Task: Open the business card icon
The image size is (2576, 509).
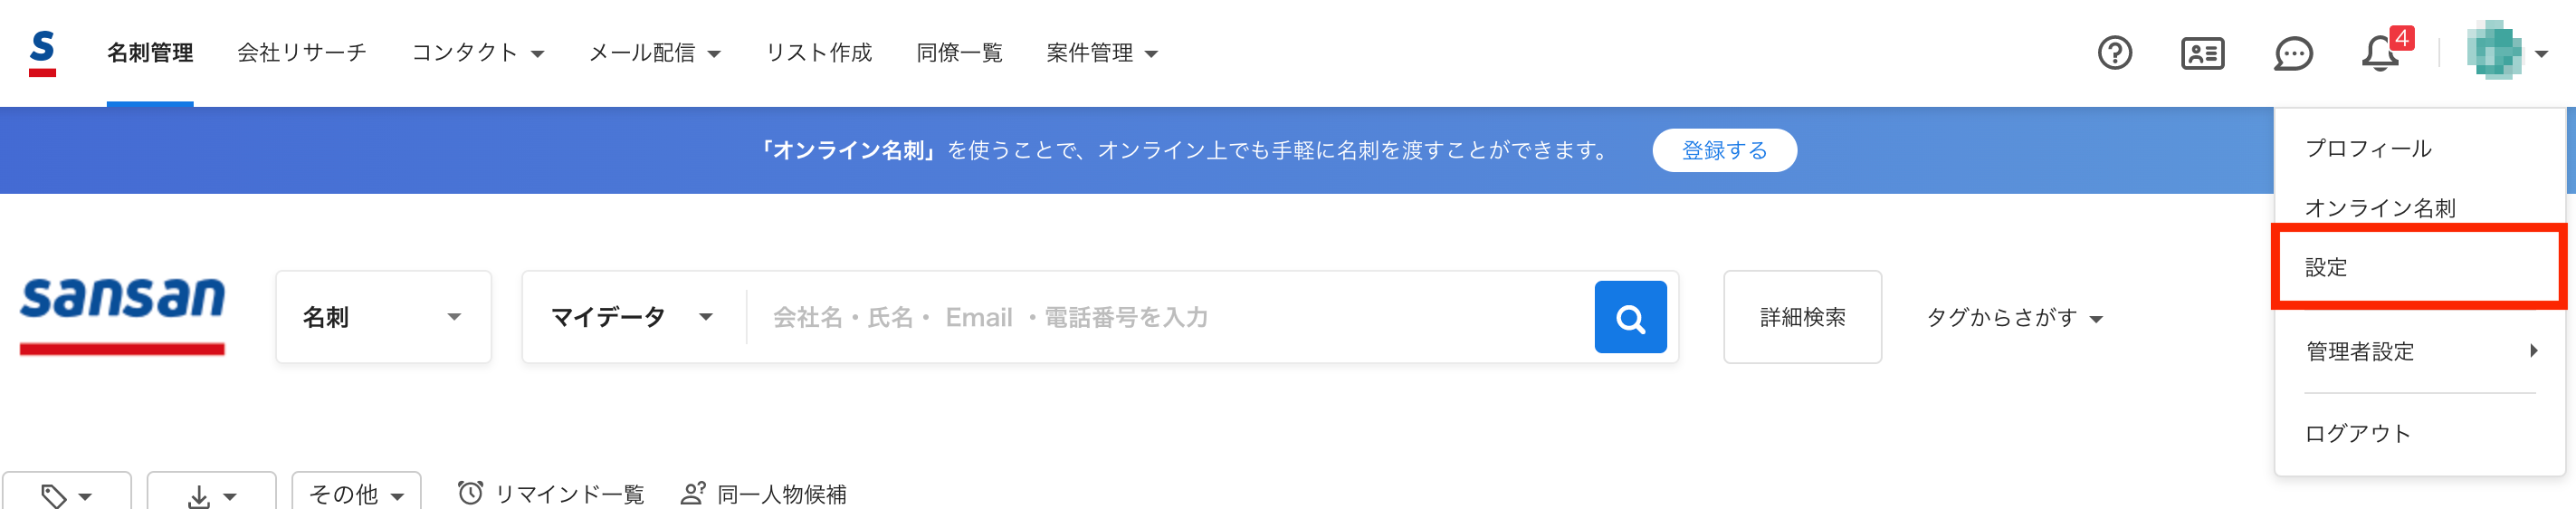Action: pos(2202,53)
